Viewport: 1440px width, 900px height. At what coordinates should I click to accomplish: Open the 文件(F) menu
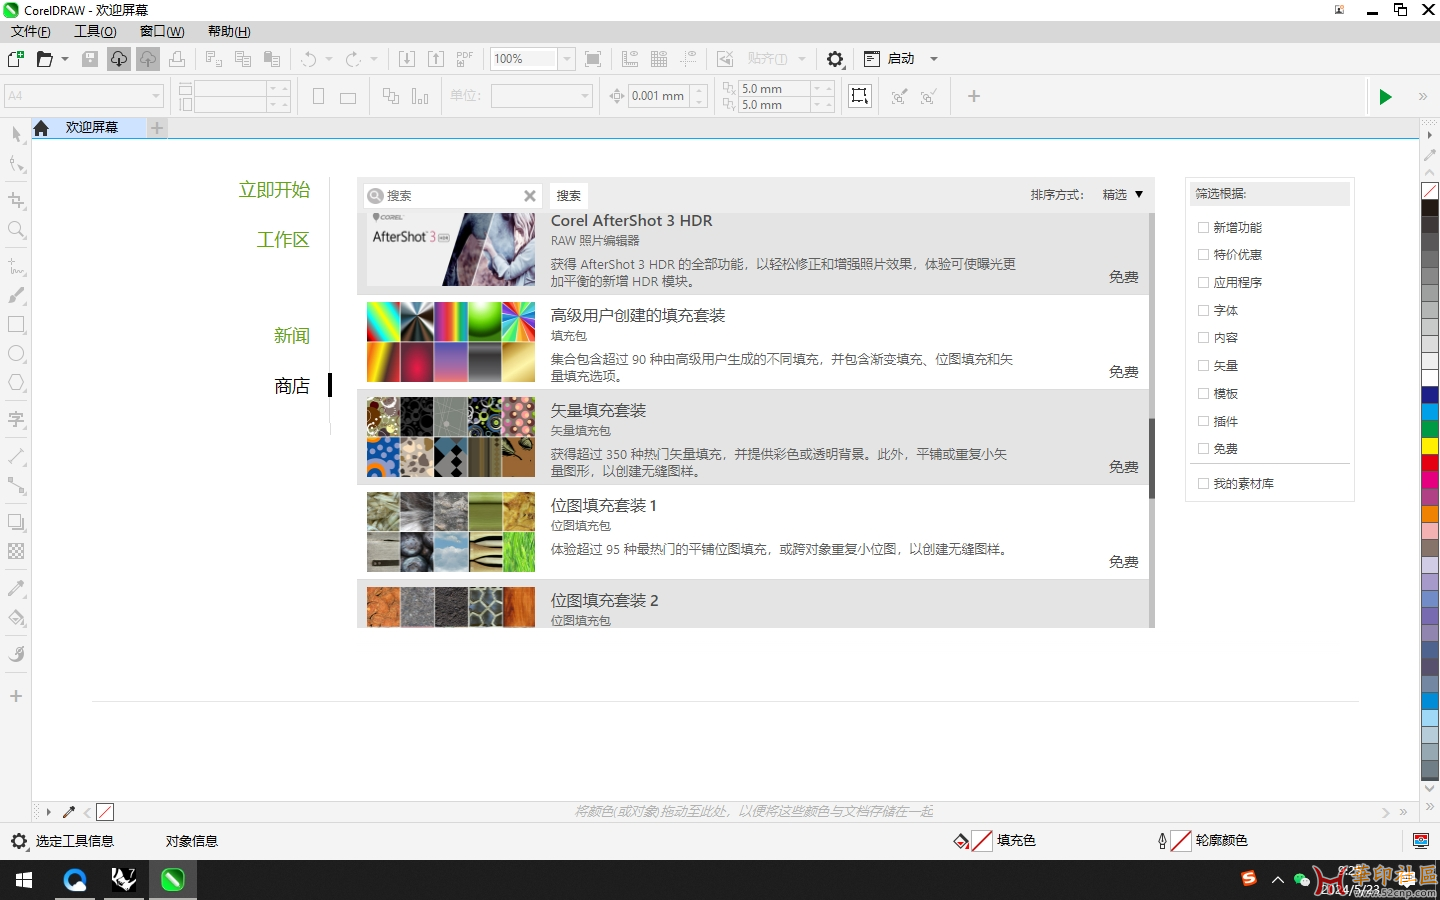(x=31, y=32)
